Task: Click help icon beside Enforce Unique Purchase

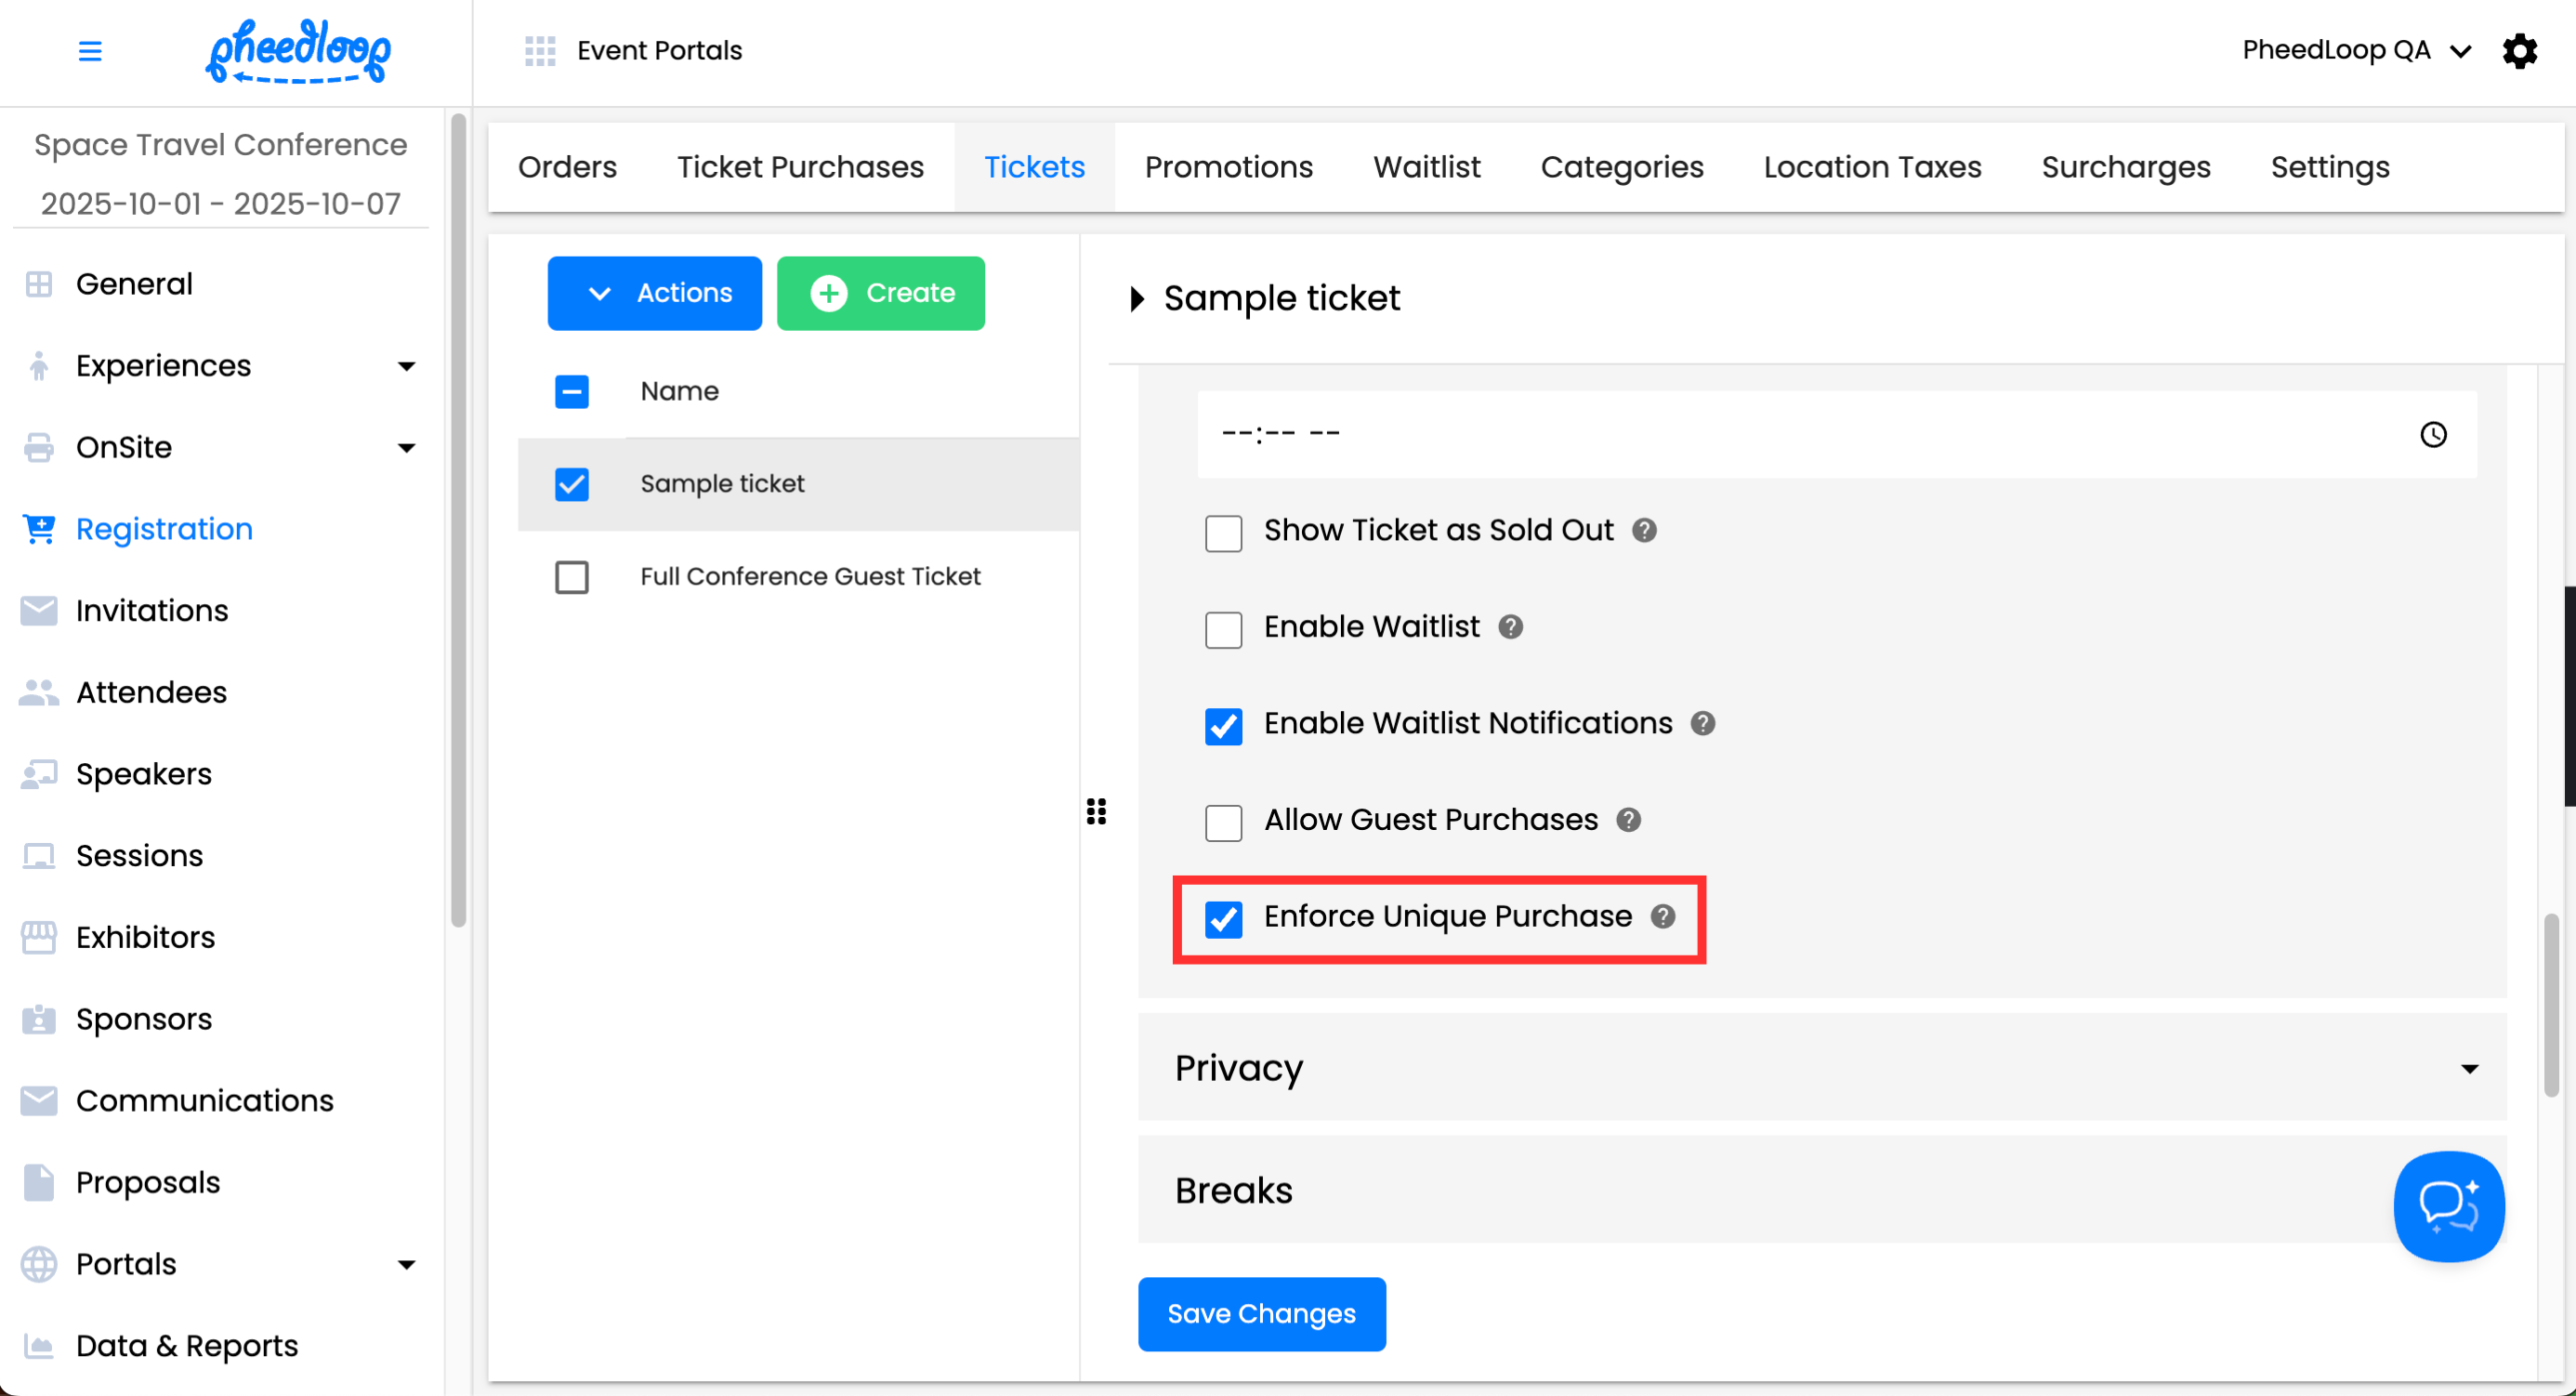Action: click(1662, 916)
